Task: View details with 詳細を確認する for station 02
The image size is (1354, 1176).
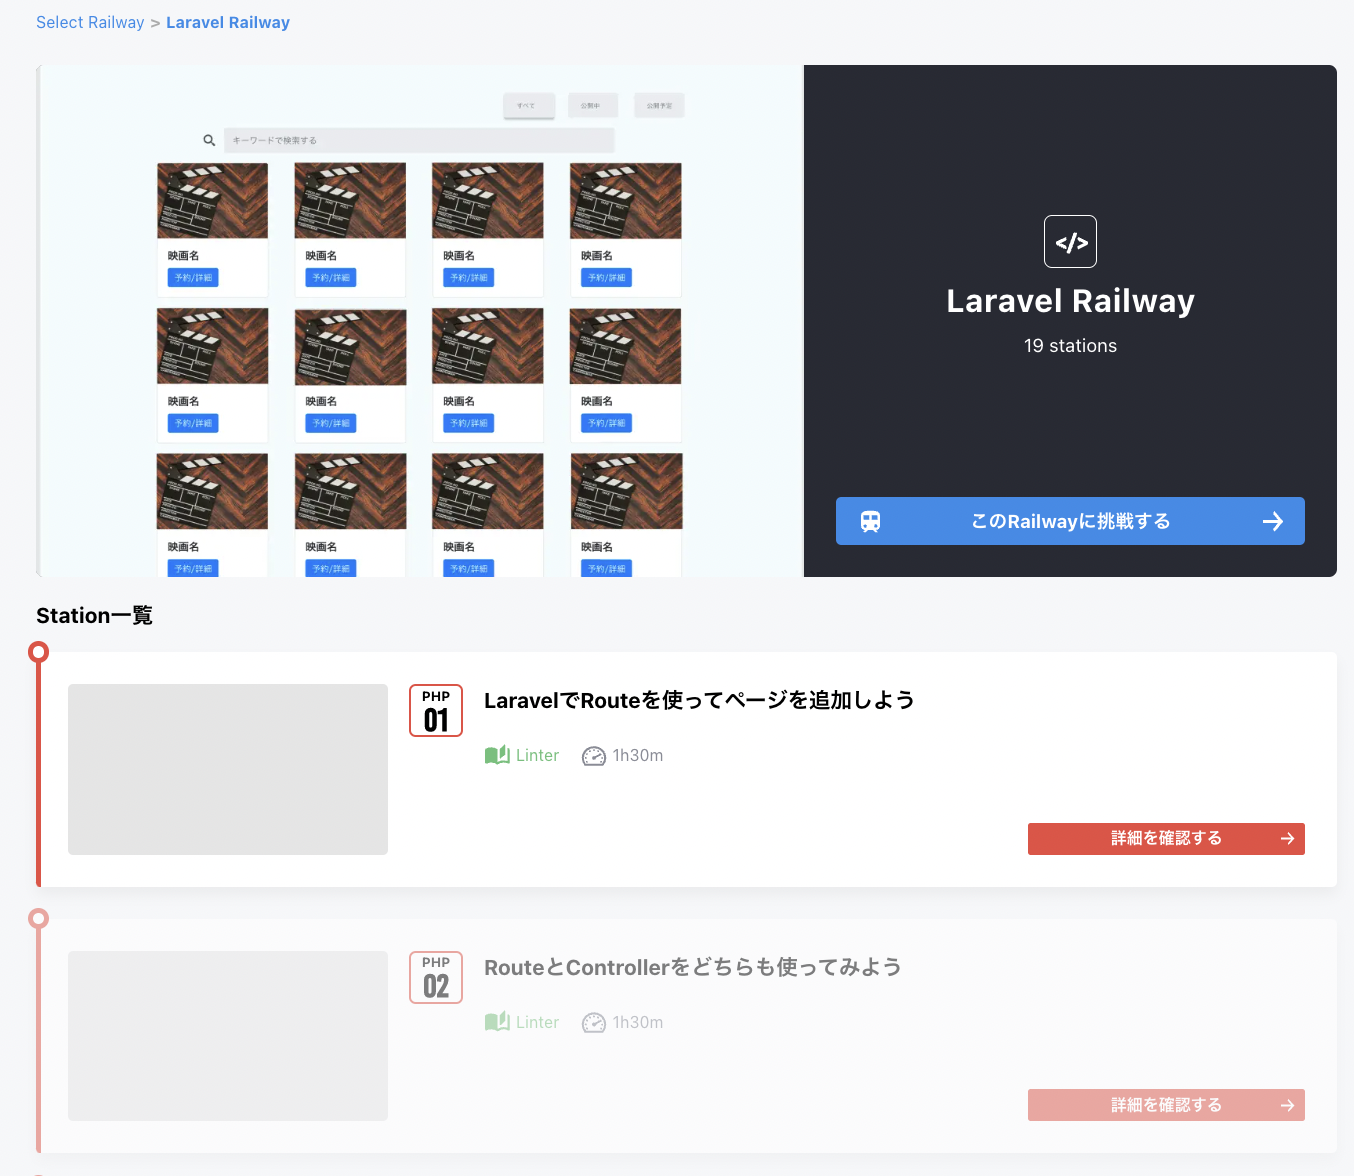Action: (1166, 1105)
